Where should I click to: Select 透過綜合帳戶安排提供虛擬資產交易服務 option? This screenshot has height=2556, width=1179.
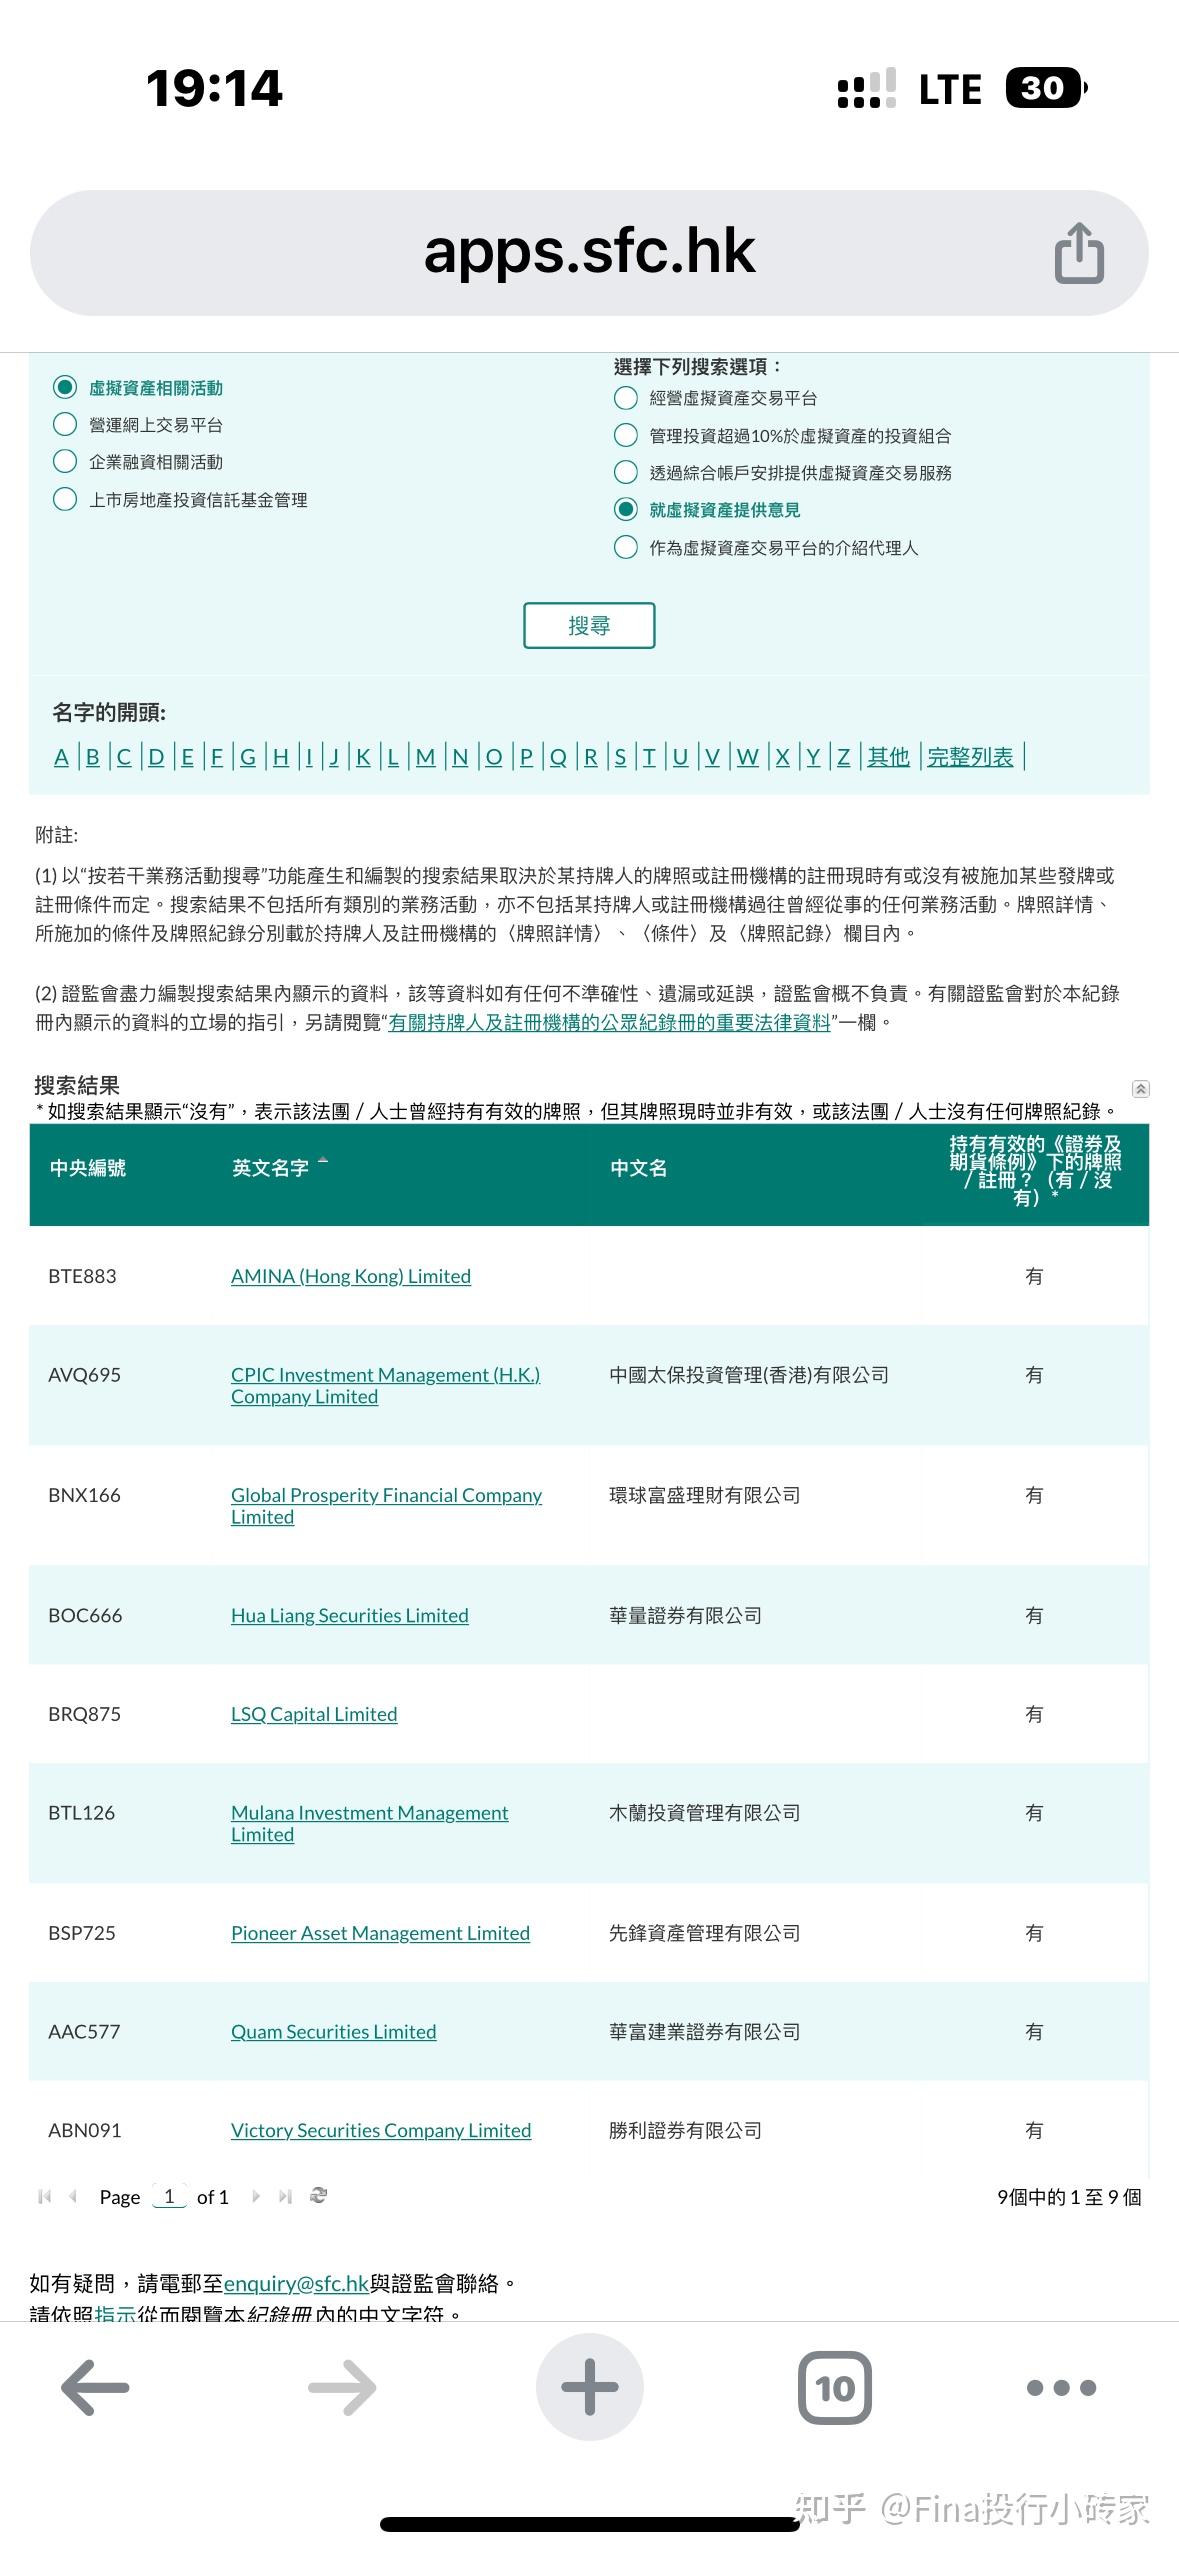626,472
